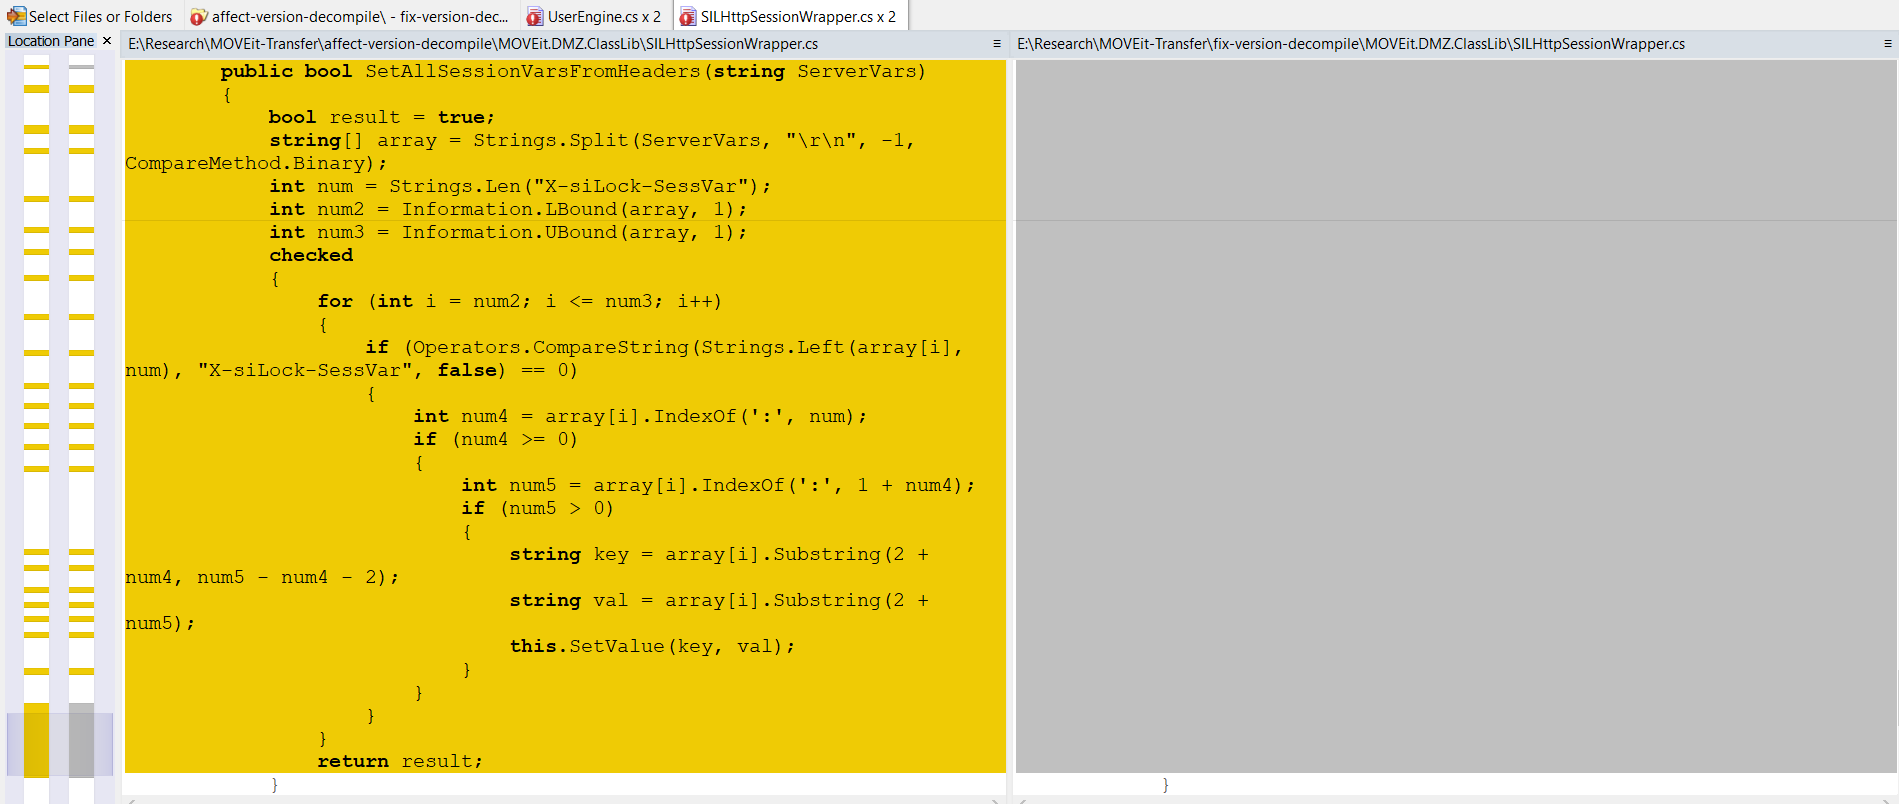Click the closing brace in the right pane
This screenshot has width=1899, height=804.
(1165, 785)
